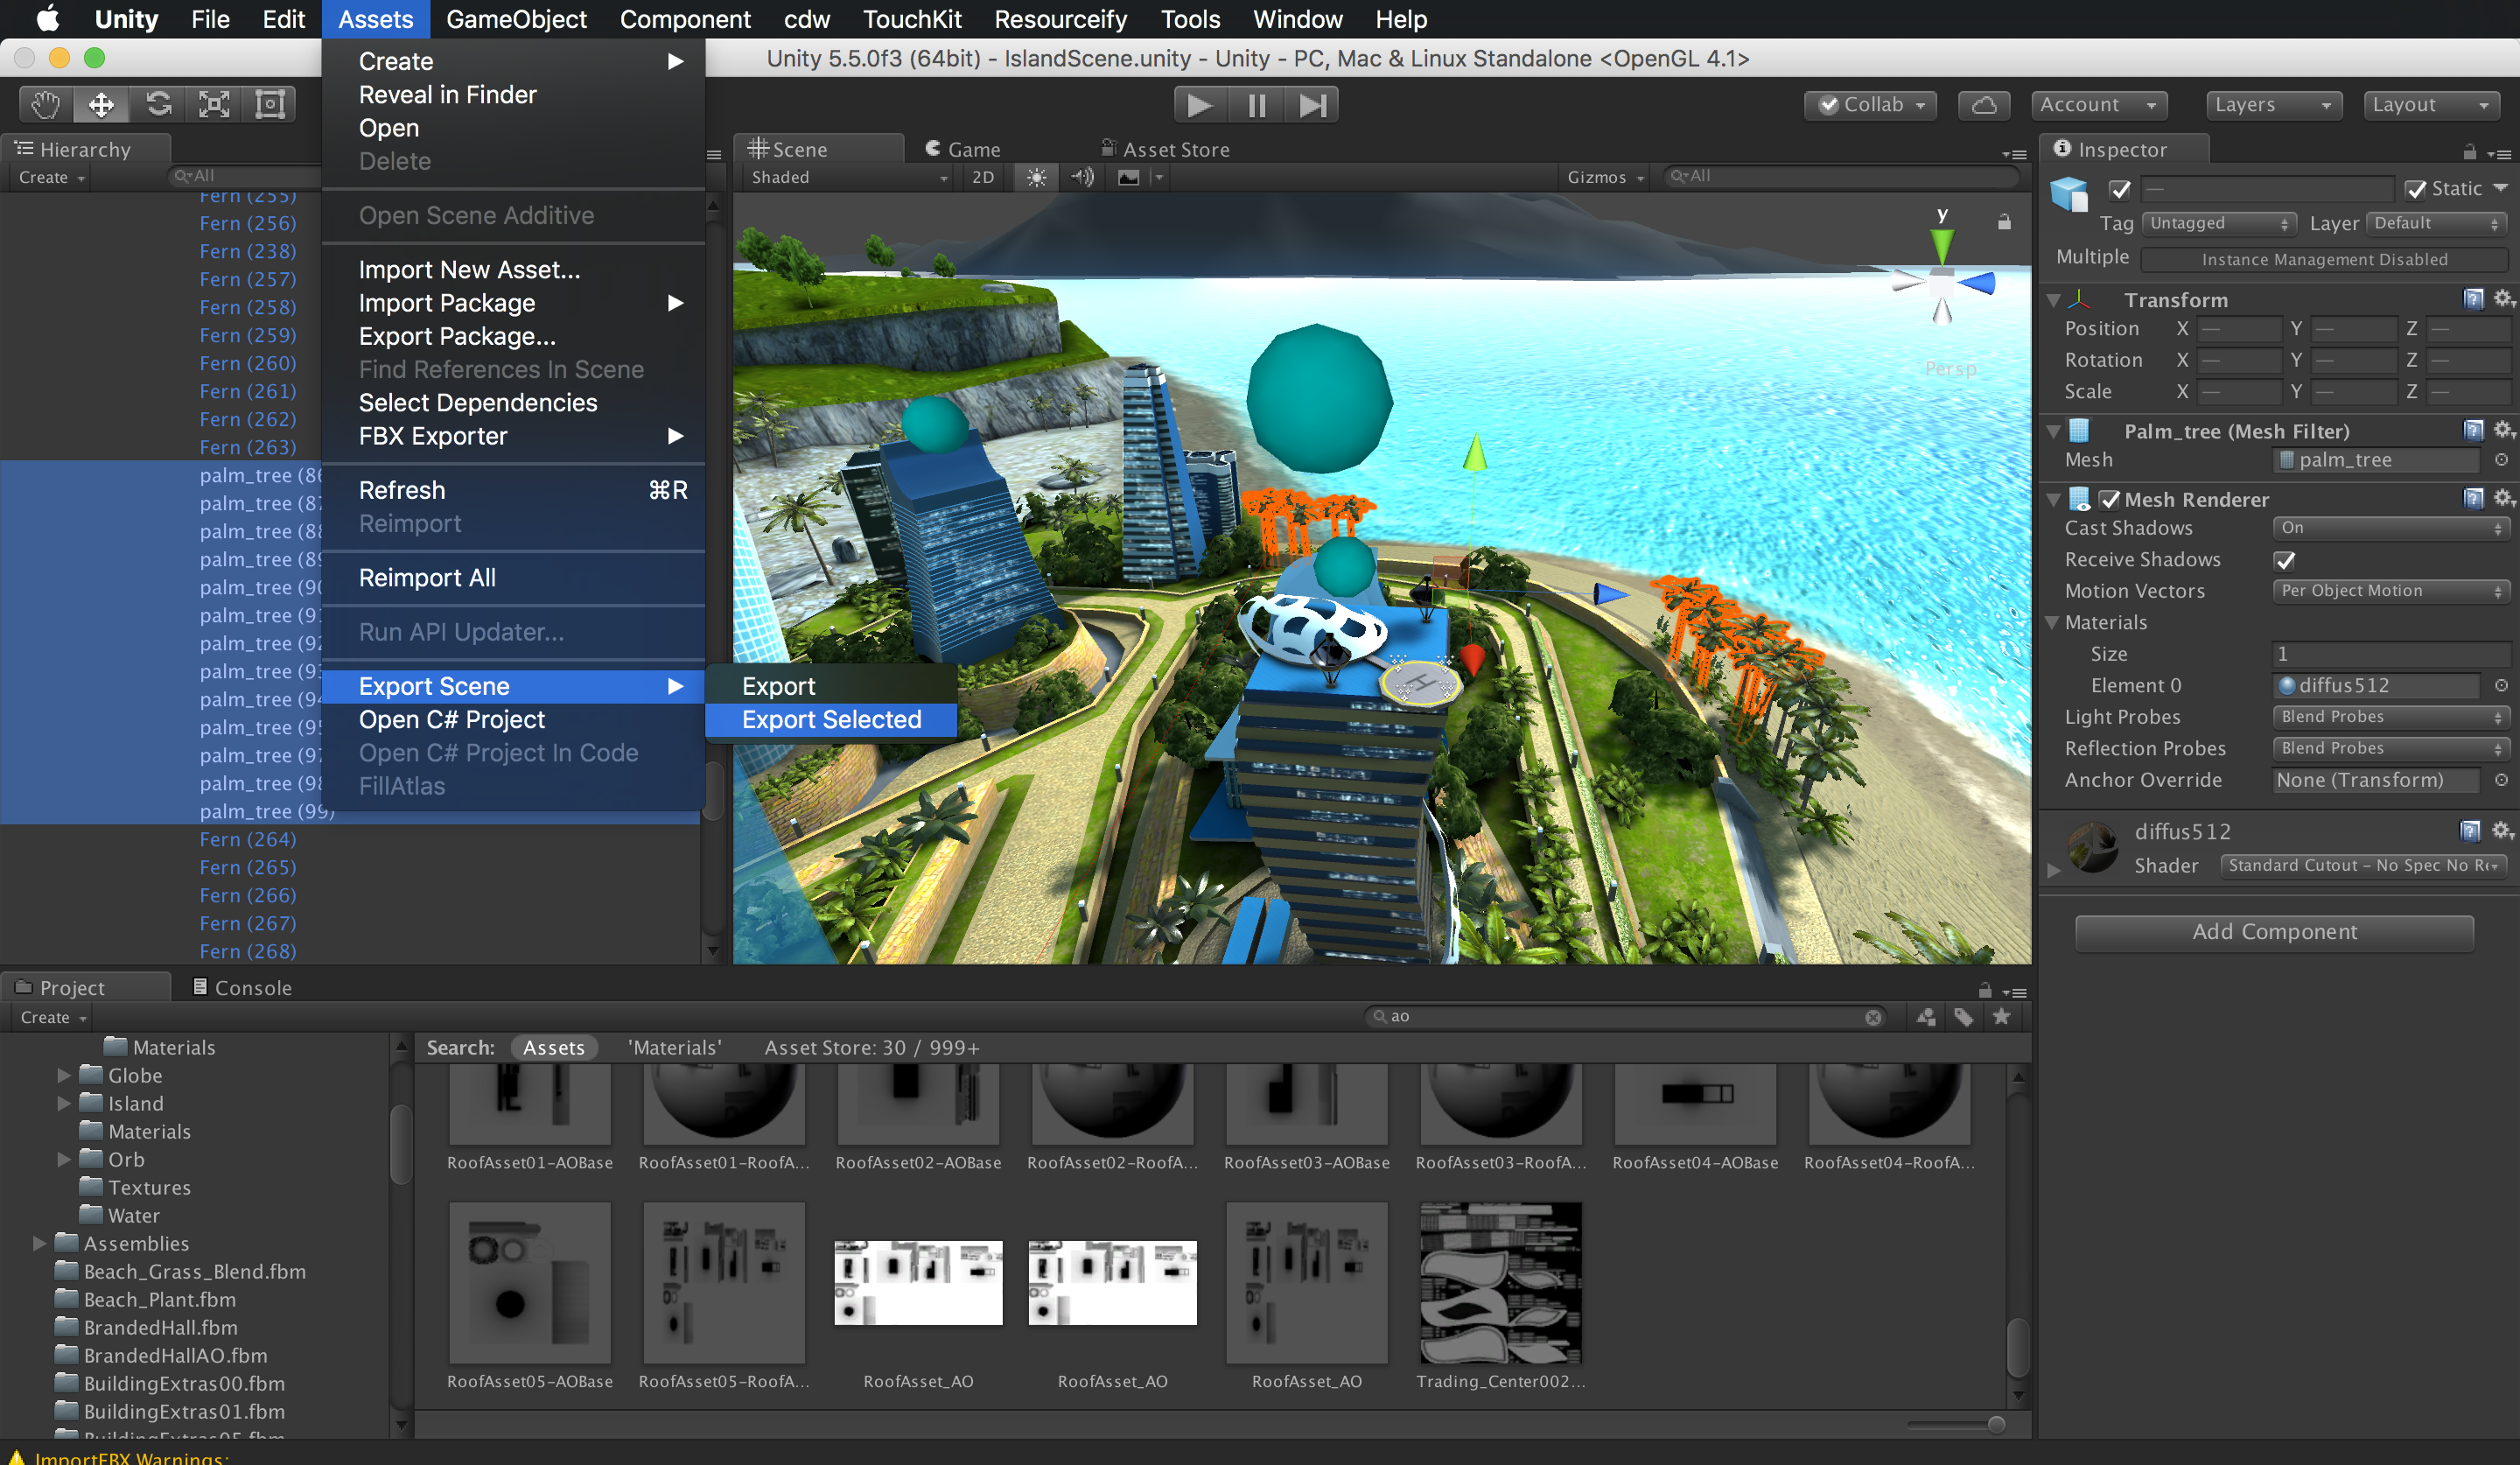
Task: Toggle scene effects image icon
Action: tap(1129, 177)
